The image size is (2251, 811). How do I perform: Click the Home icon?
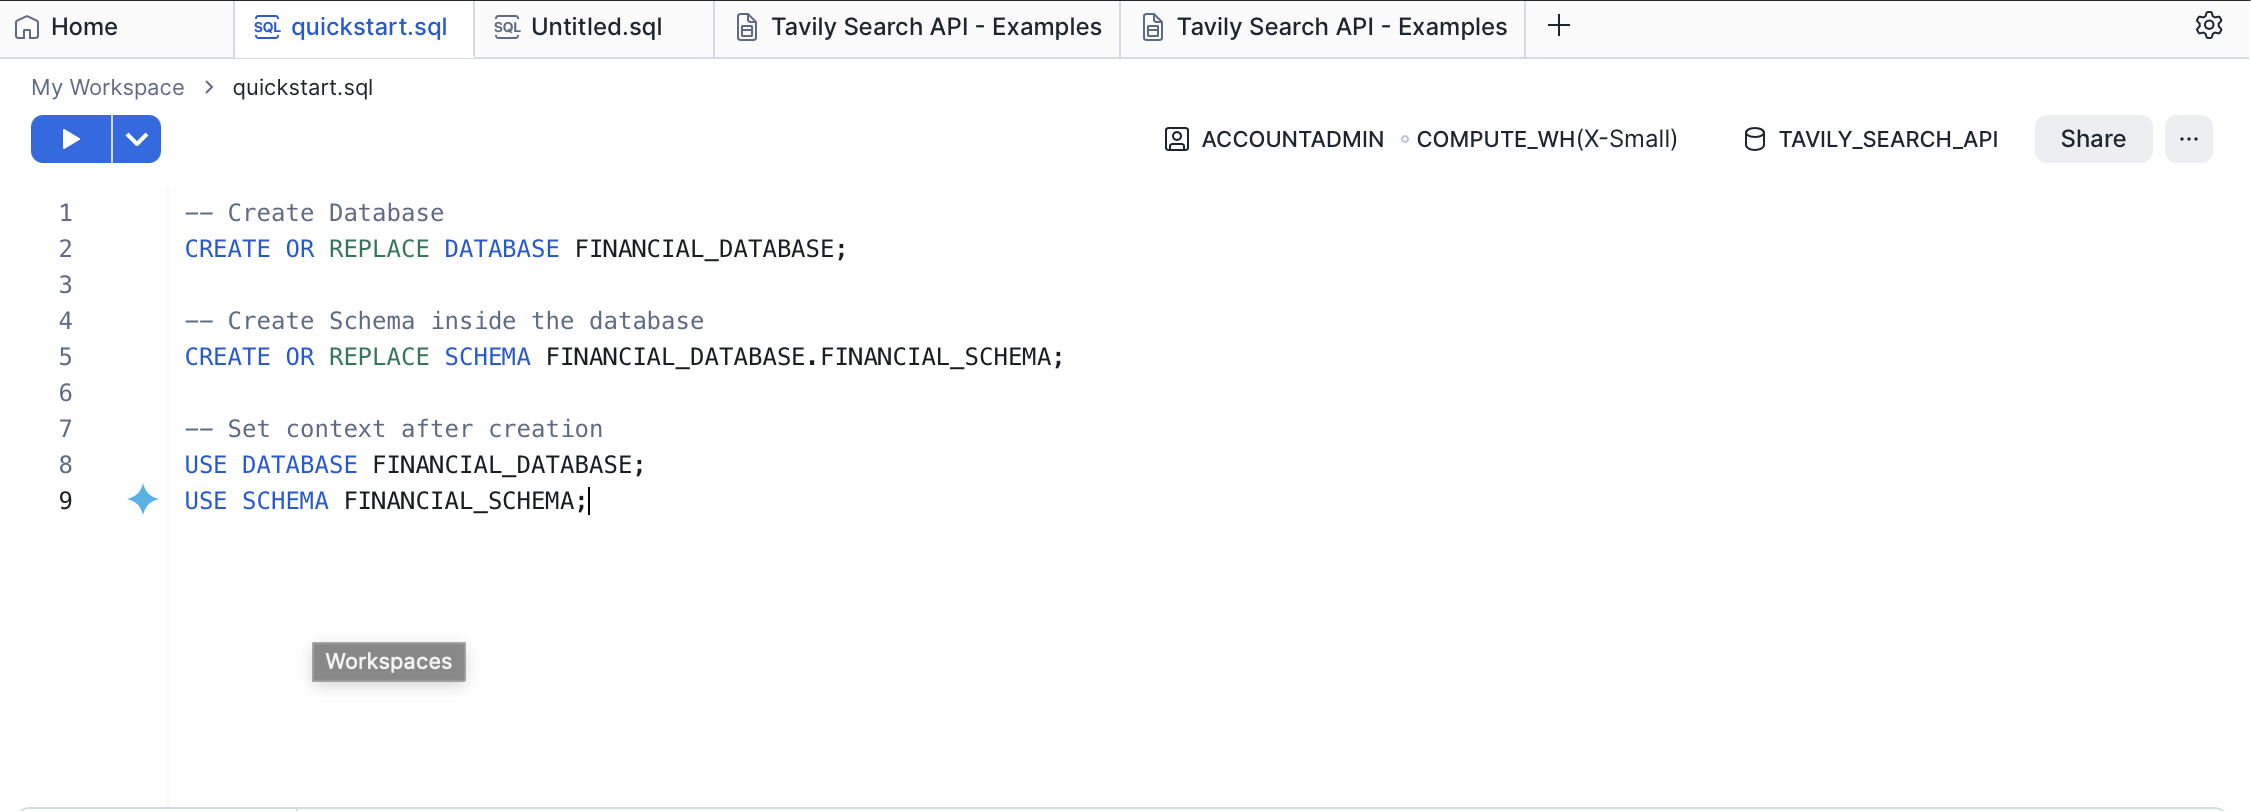pyautogui.click(x=27, y=27)
